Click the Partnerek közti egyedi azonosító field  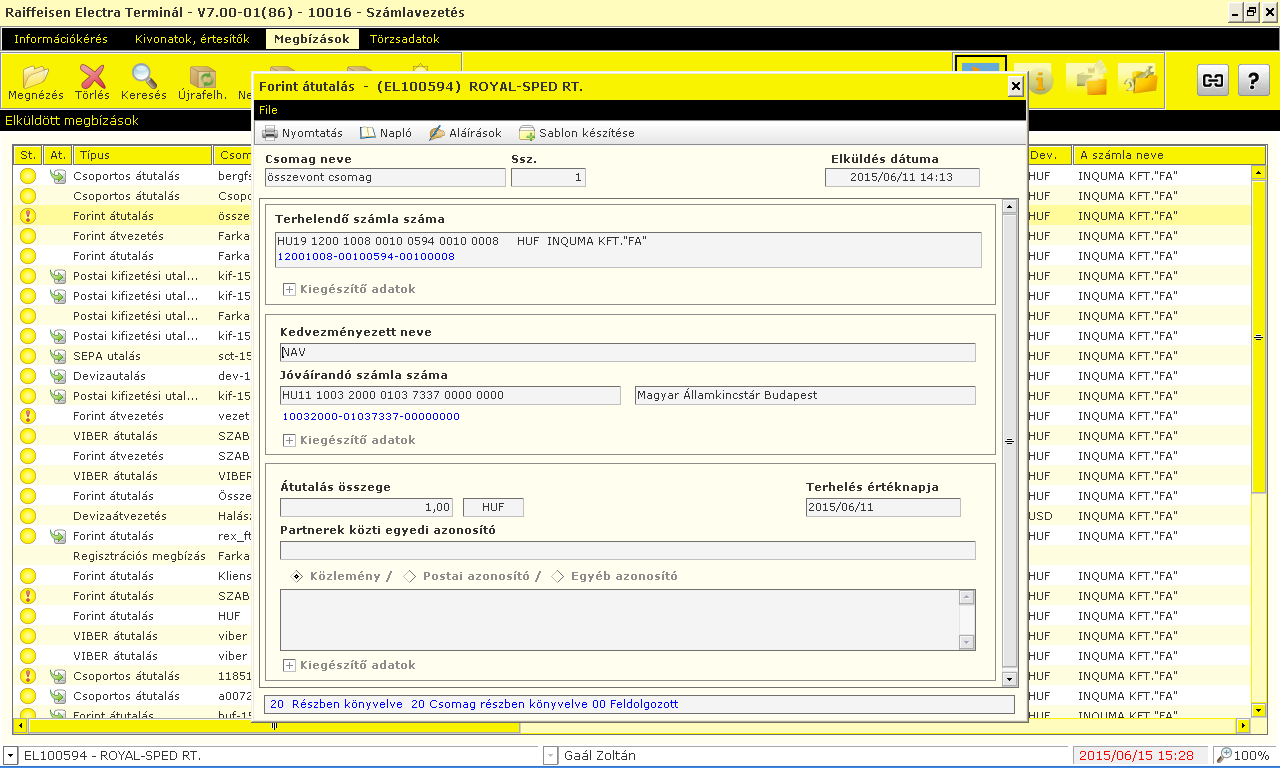click(x=627, y=550)
